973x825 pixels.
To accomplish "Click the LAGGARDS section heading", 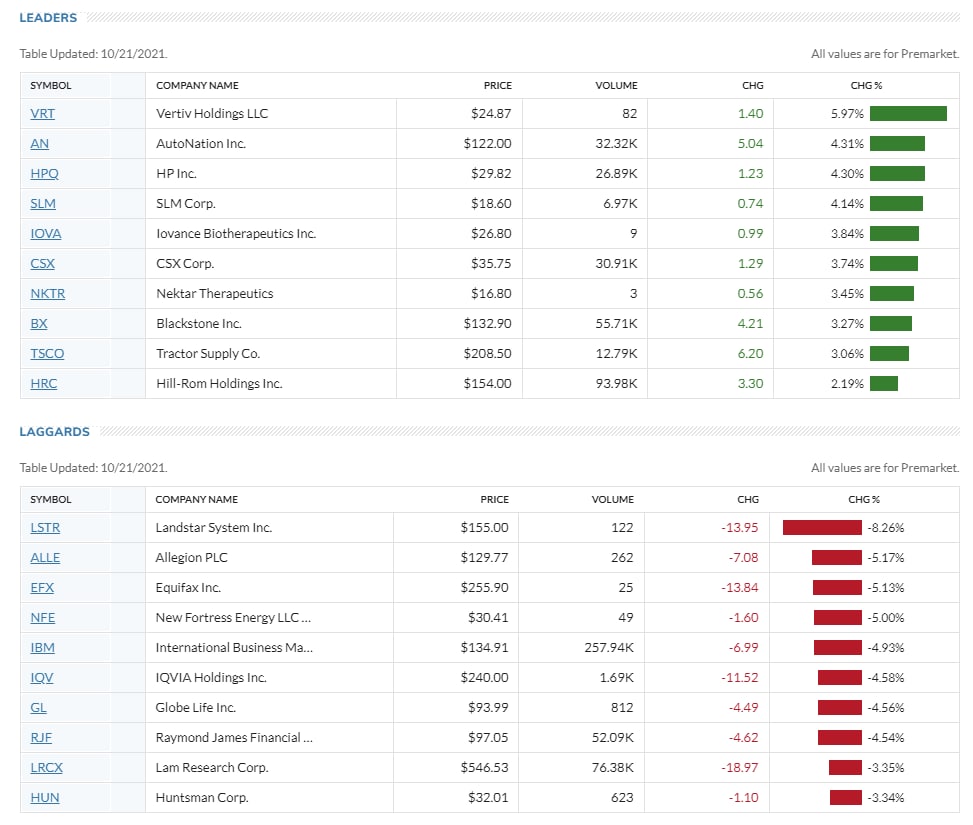I will [54, 432].
